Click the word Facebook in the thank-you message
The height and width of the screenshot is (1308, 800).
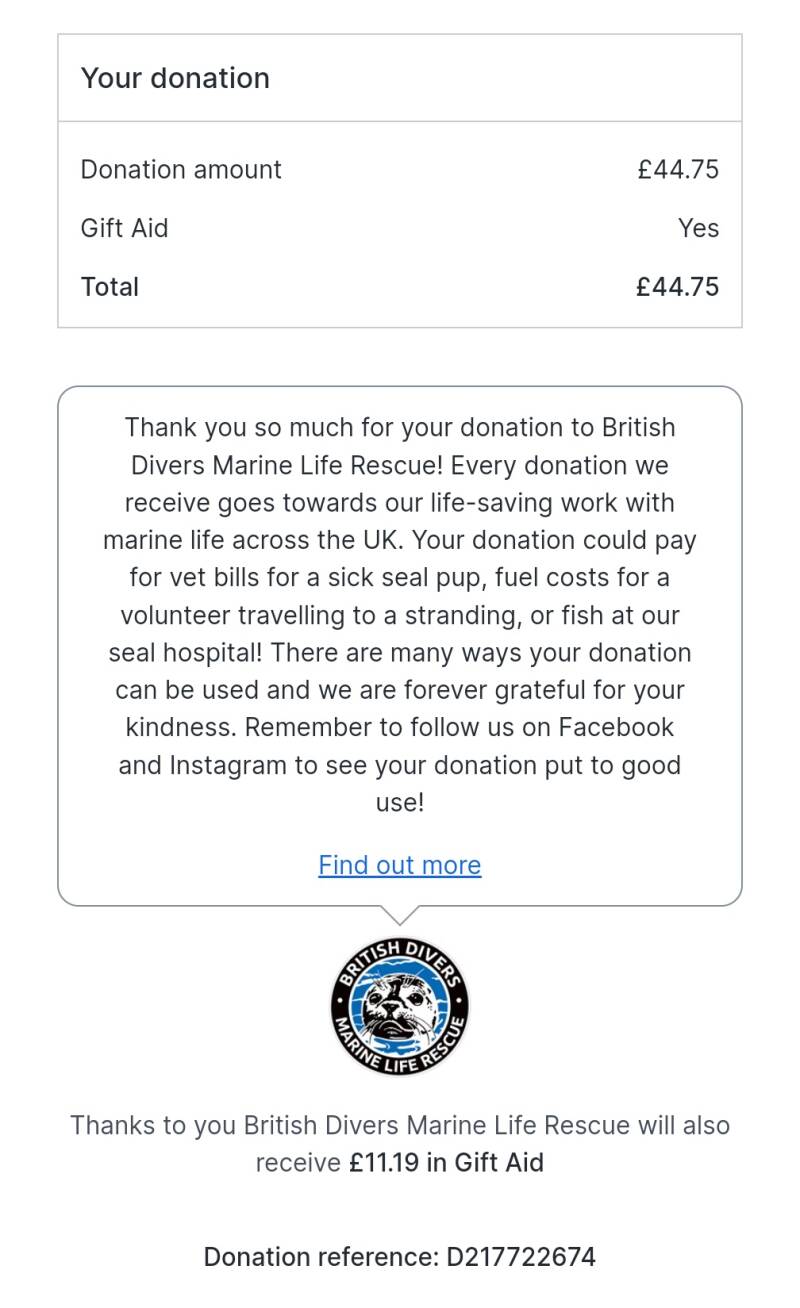click(616, 727)
